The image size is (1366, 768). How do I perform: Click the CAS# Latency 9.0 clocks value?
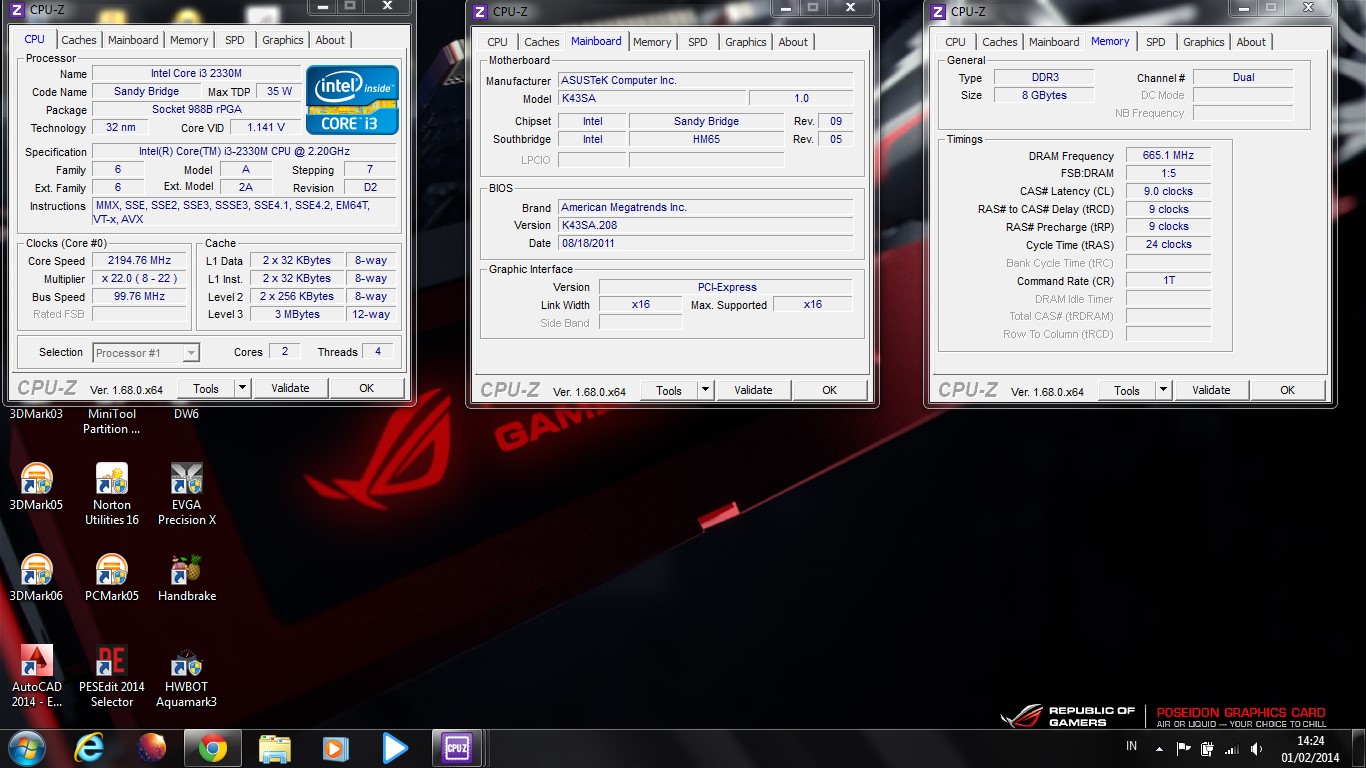pos(1168,191)
